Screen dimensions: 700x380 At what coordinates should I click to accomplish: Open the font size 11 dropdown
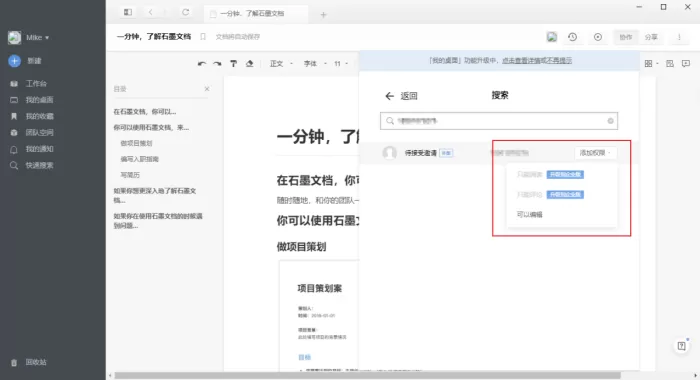coord(341,64)
